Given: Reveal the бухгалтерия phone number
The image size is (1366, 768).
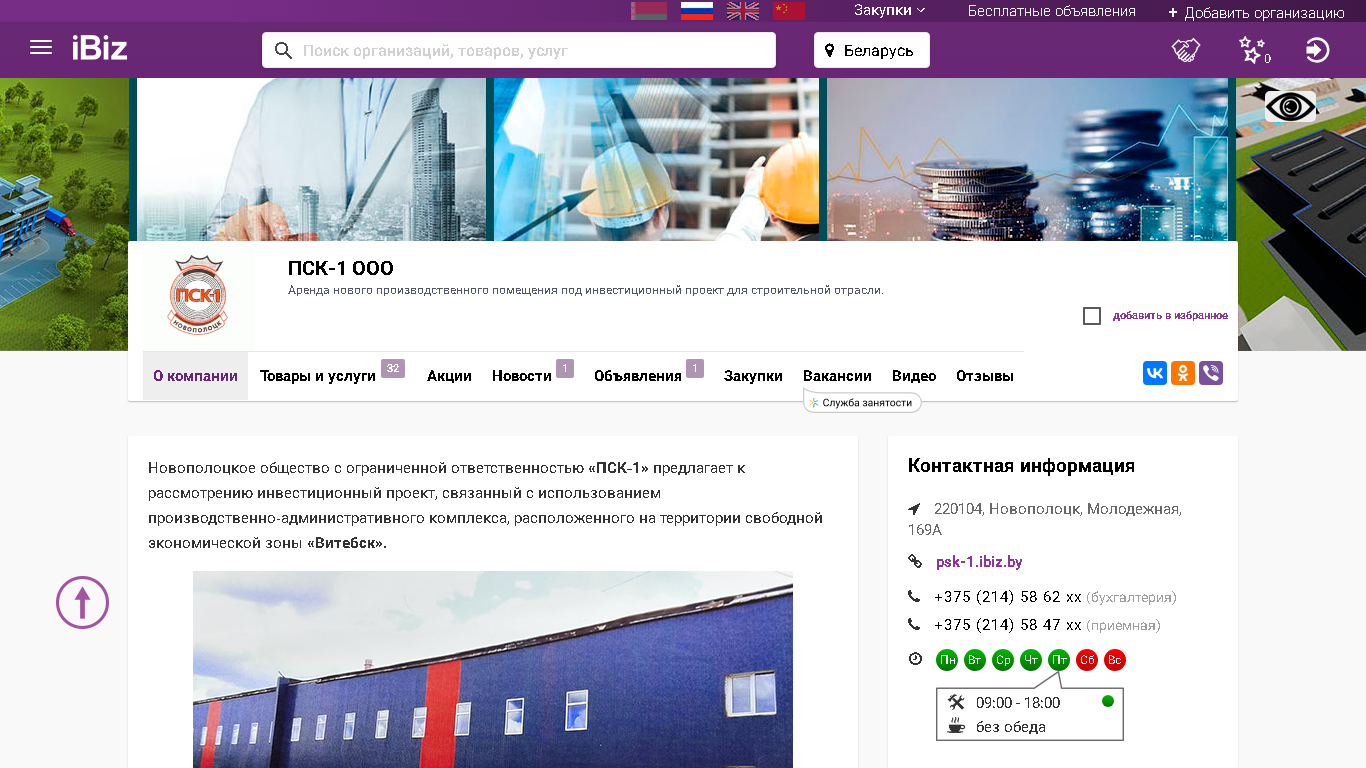Looking at the screenshot, I should (1008, 597).
